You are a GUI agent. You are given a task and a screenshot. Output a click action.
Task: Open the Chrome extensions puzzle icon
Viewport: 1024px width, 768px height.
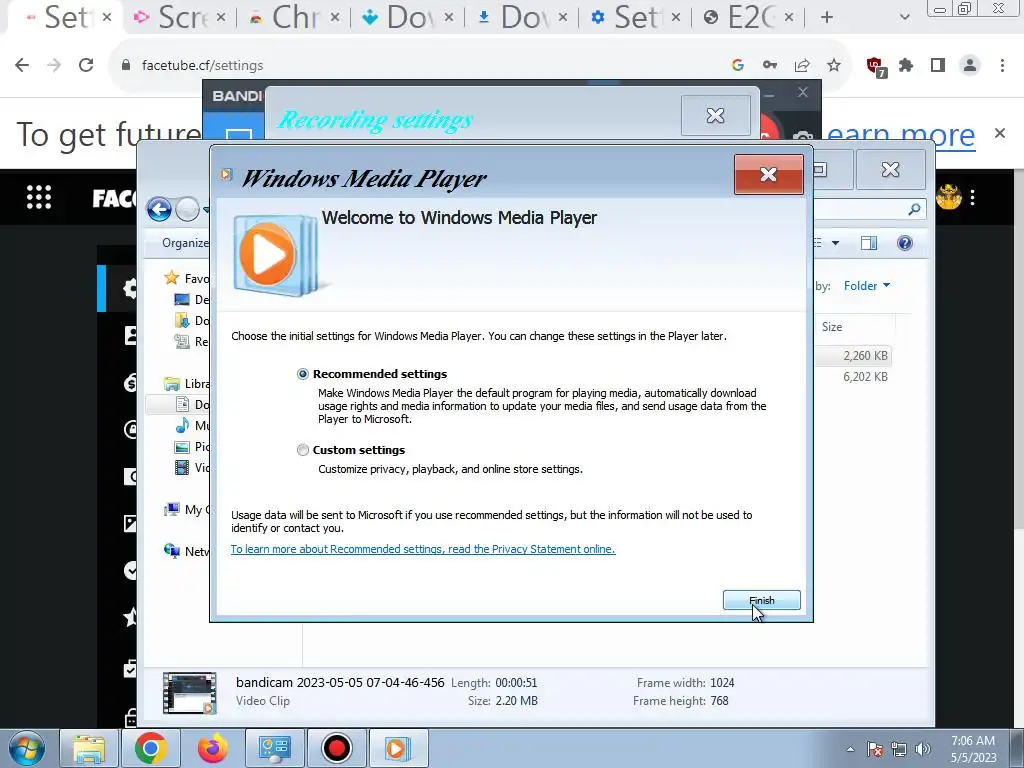906,65
